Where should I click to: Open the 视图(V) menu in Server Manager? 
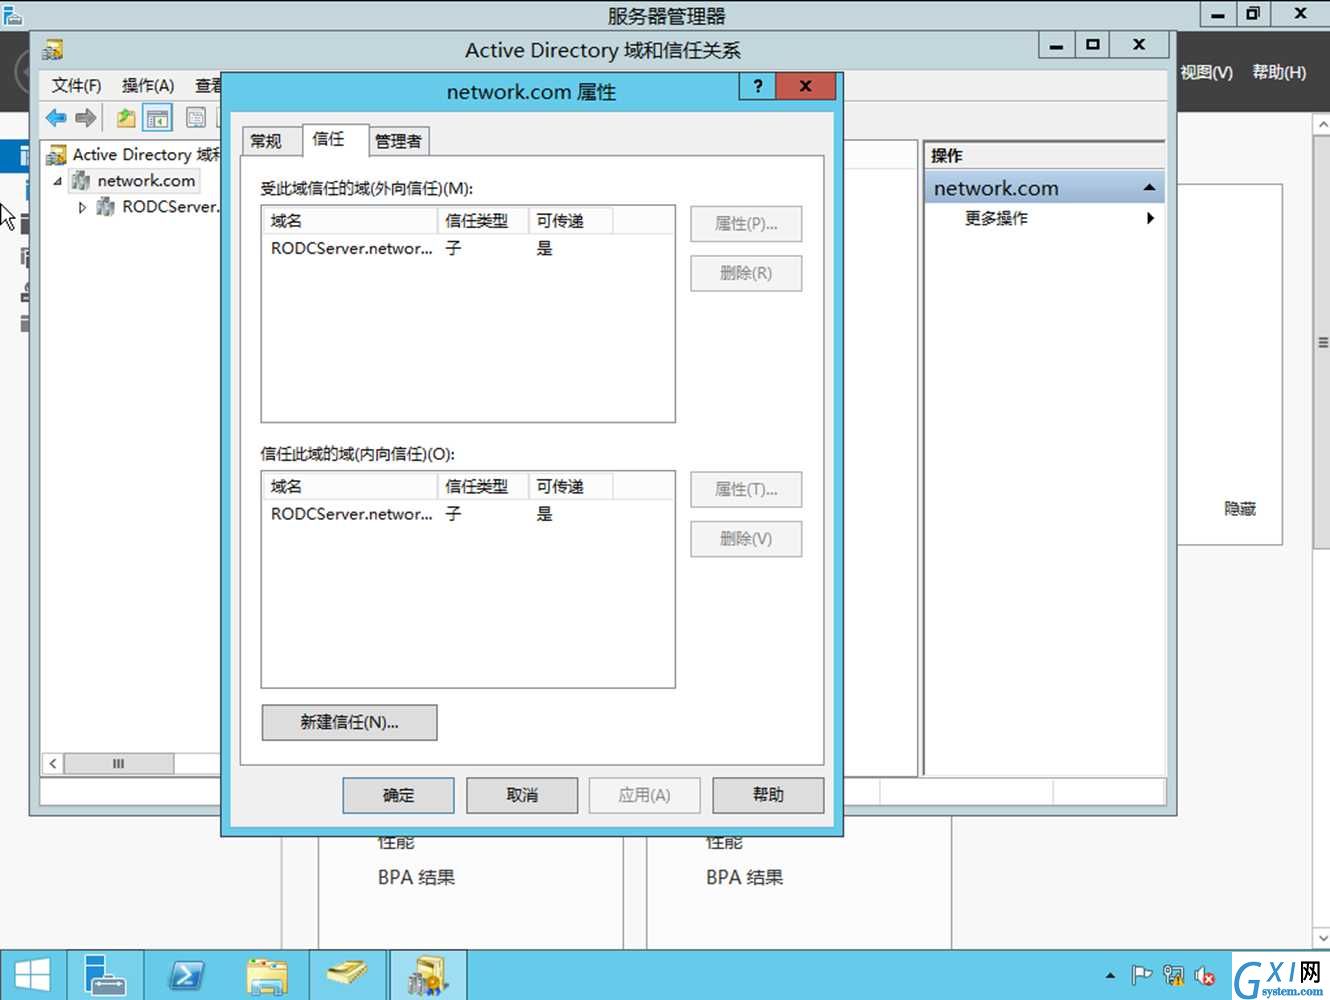pos(1206,72)
